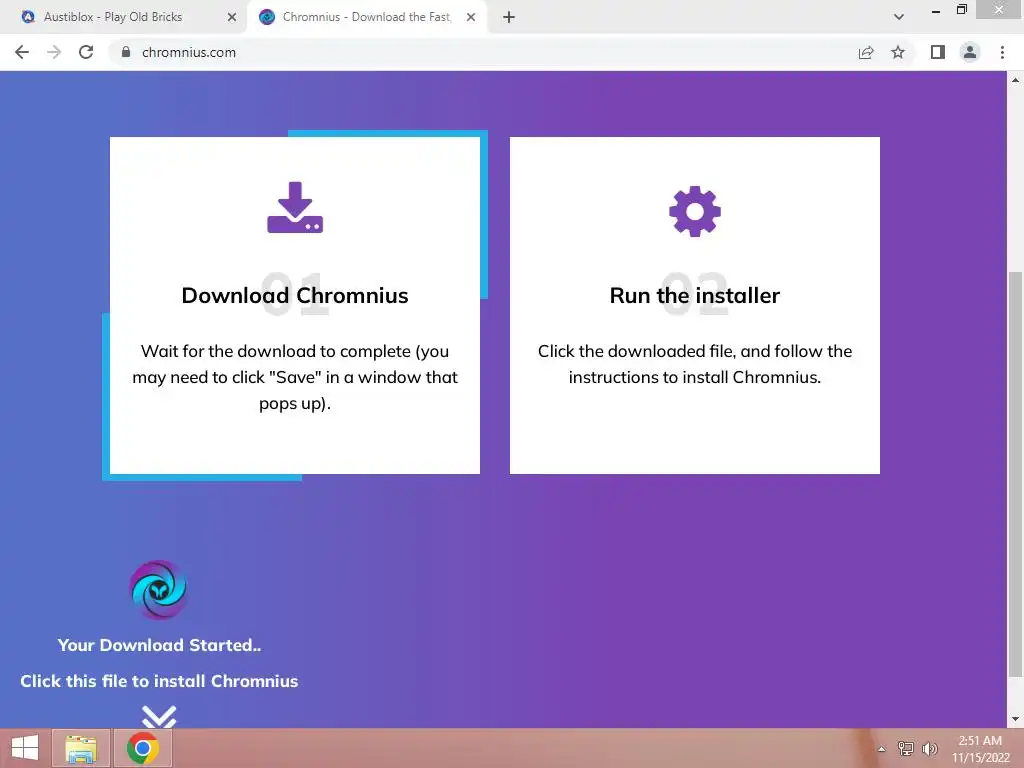The image size is (1024, 768).
Task: Close the Austiblox tab
Action: coord(232,18)
